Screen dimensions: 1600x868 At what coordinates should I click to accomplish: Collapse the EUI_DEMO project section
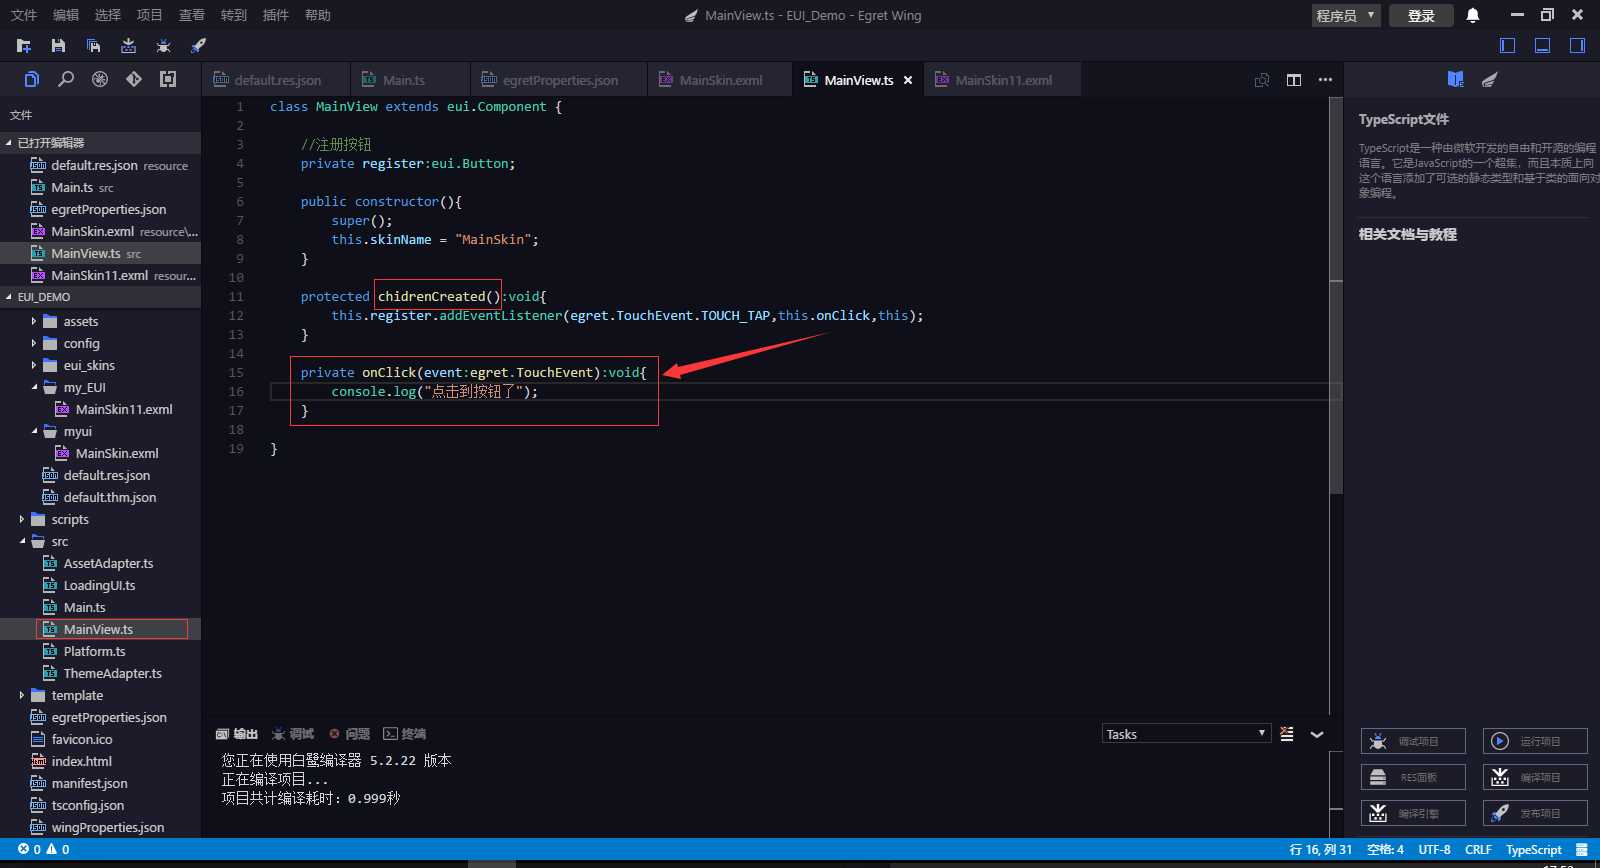point(100,297)
